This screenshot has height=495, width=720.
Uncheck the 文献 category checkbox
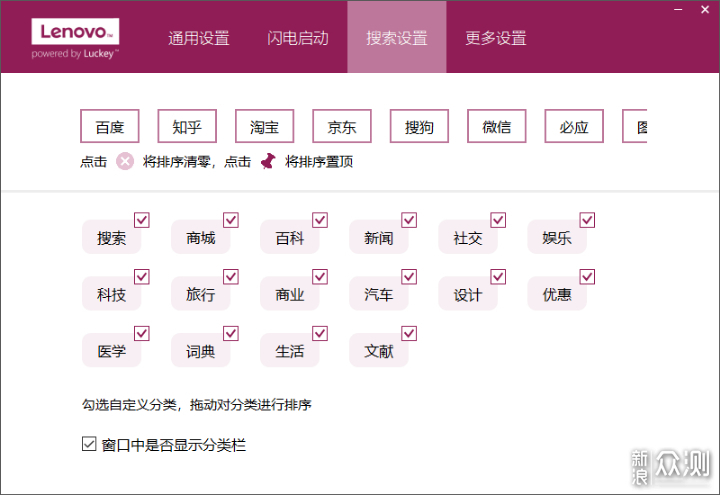pos(409,333)
